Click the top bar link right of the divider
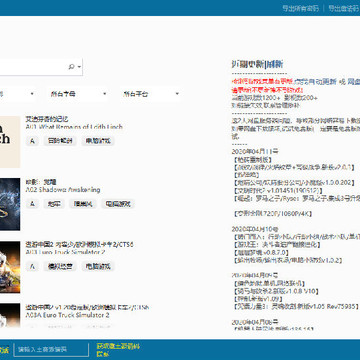The width and height of the screenshot is (360, 360). (x=344, y=8)
